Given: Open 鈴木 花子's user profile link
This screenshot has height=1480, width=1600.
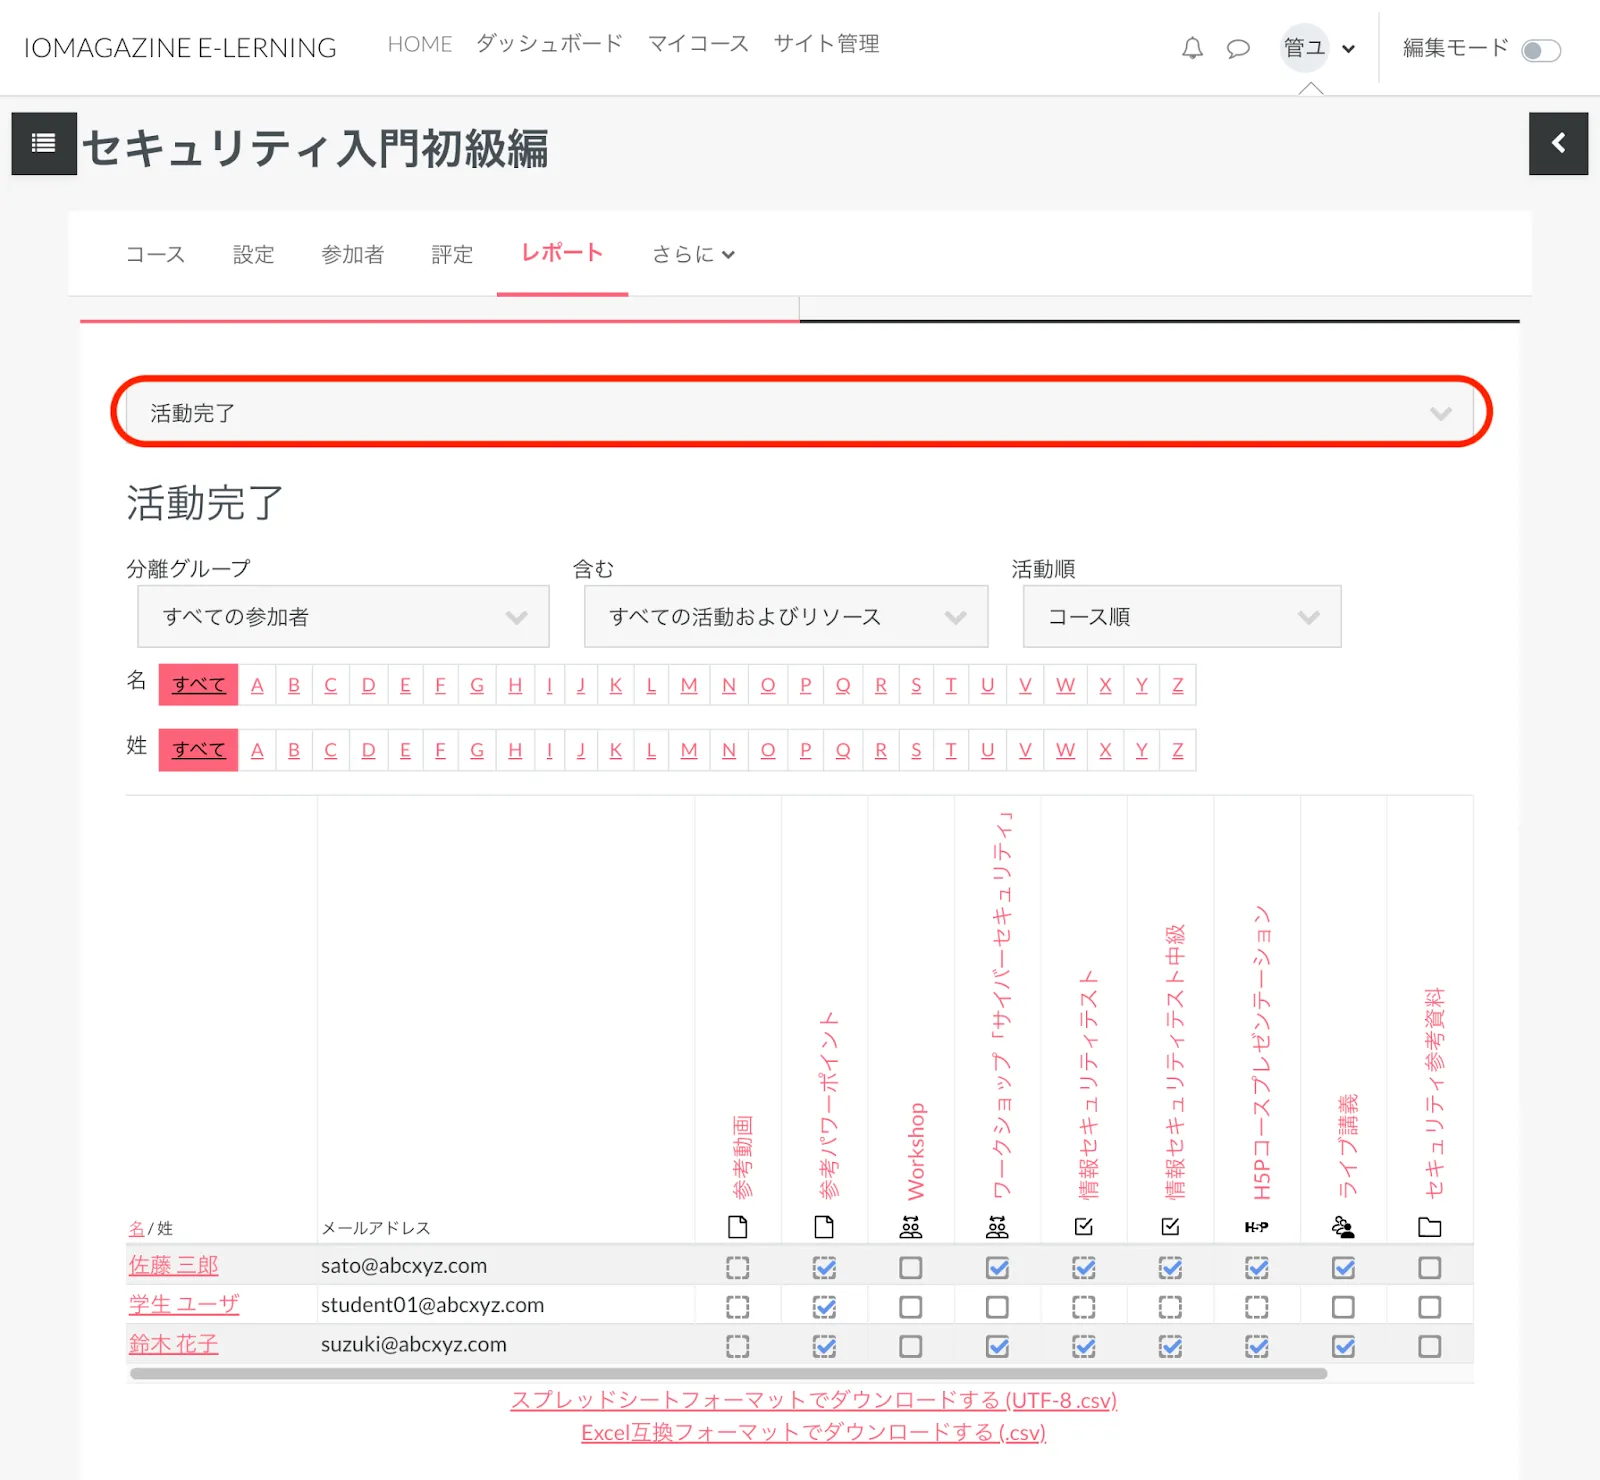Looking at the screenshot, I should (173, 1345).
